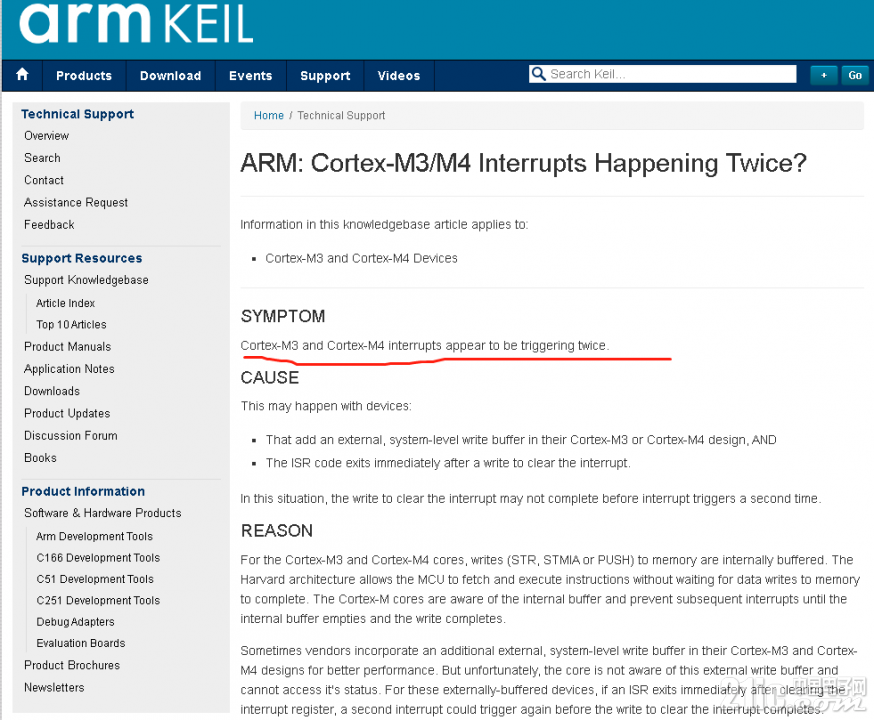
Task: Open the Products menu
Action: tap(84, 76)
